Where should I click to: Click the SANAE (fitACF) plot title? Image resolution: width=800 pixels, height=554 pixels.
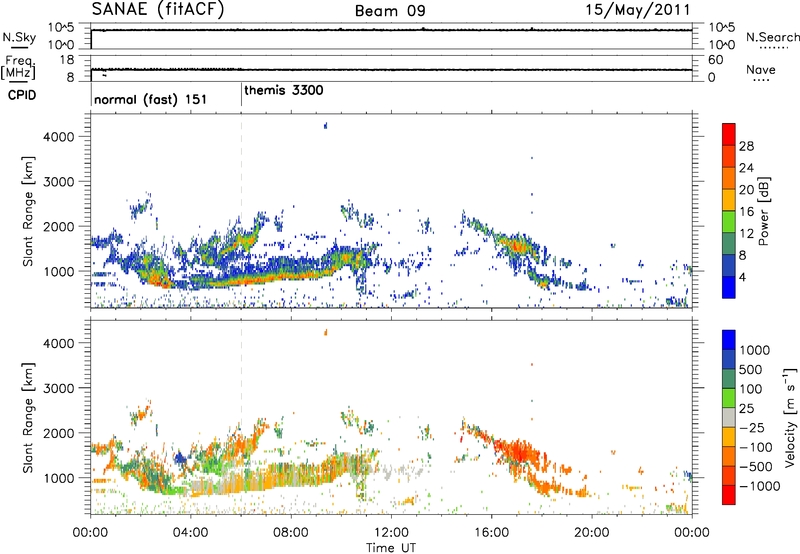tap(158, 10)
